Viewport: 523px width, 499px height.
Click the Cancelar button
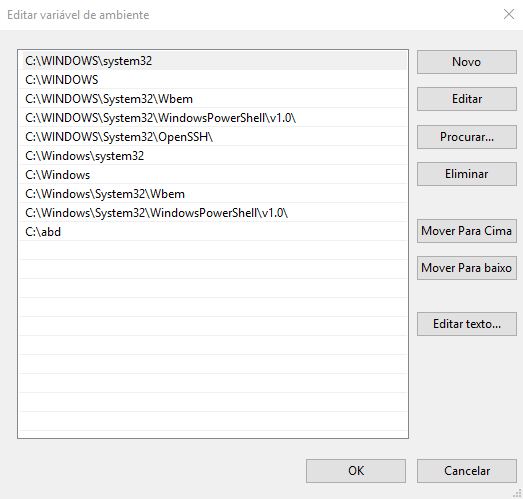coord(467,471)
